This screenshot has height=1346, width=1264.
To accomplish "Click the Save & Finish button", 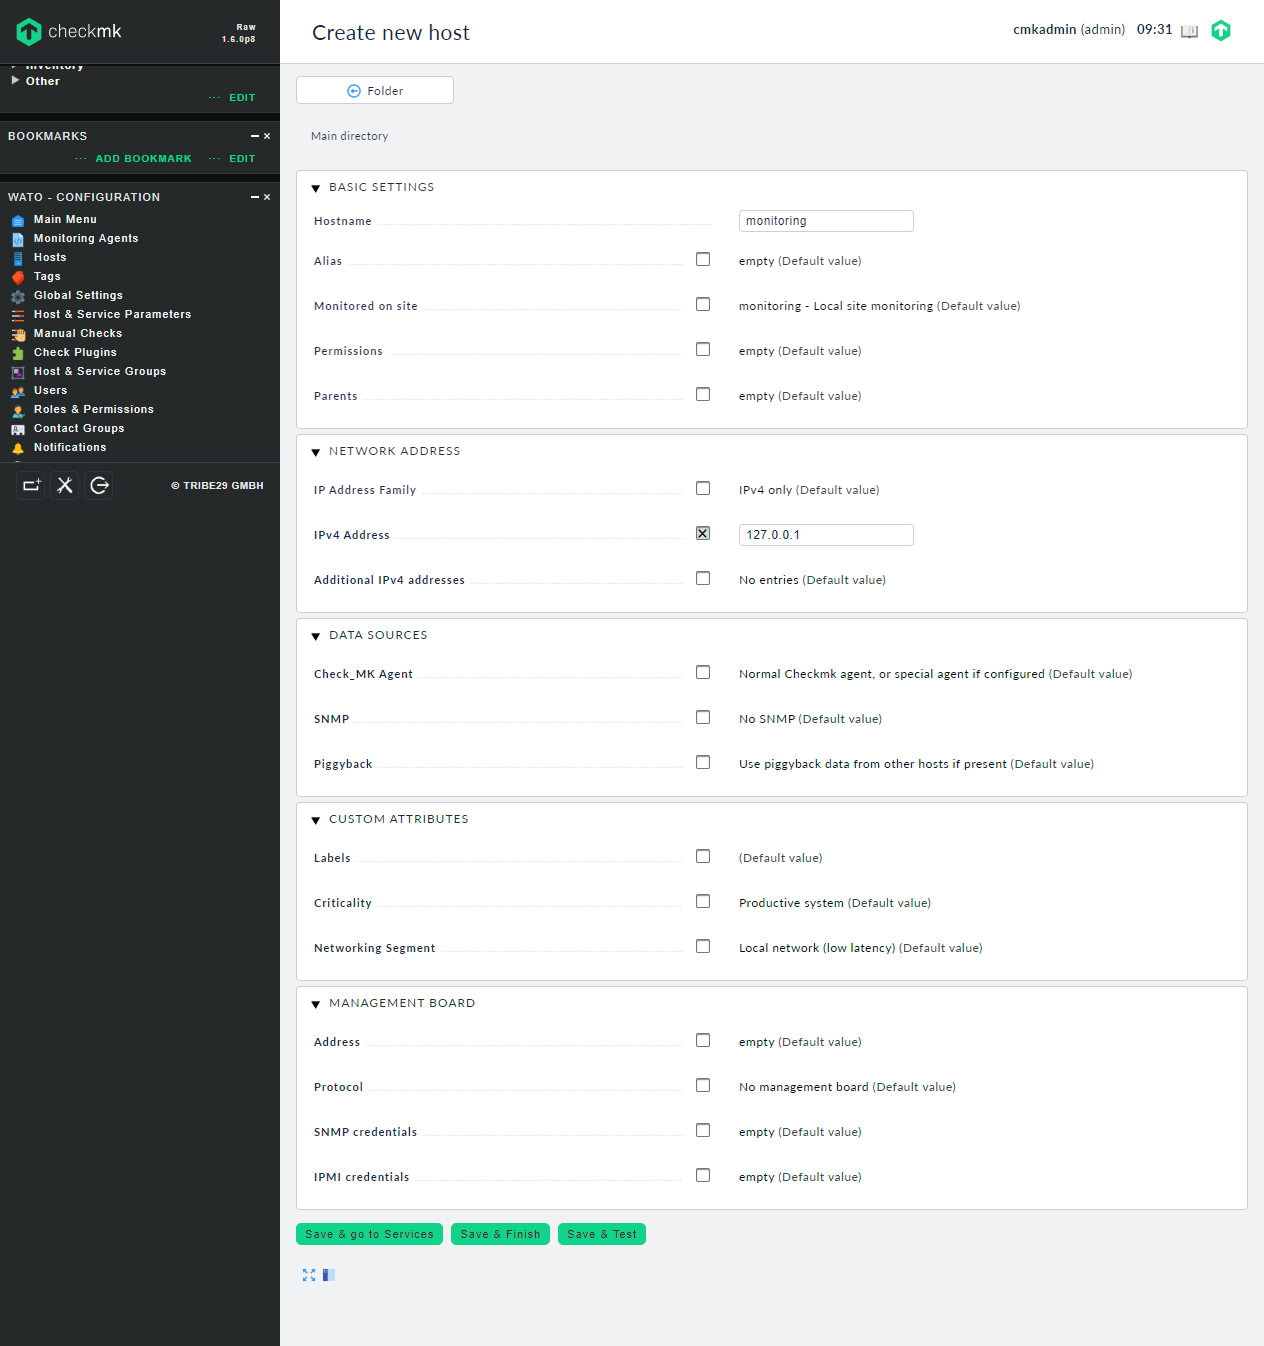I will click(500, 1234).
